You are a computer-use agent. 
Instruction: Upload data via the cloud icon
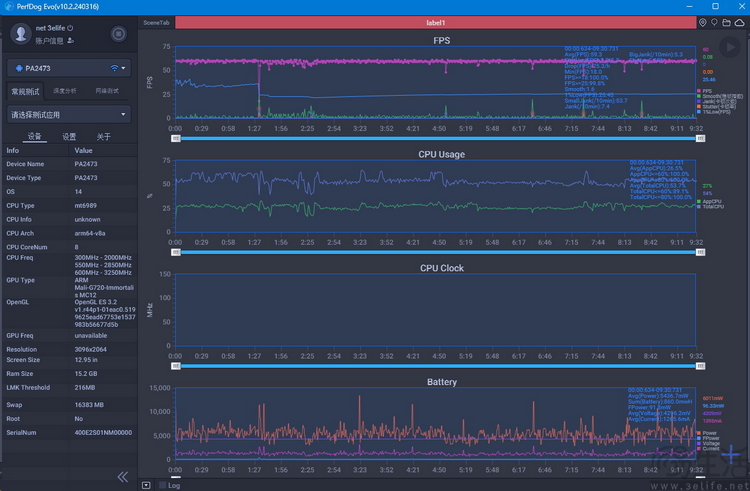click(x=739, y=22)
